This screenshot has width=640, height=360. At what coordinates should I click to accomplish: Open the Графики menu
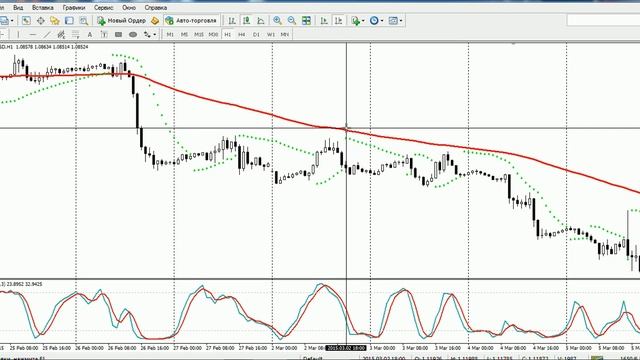[74, 8]
